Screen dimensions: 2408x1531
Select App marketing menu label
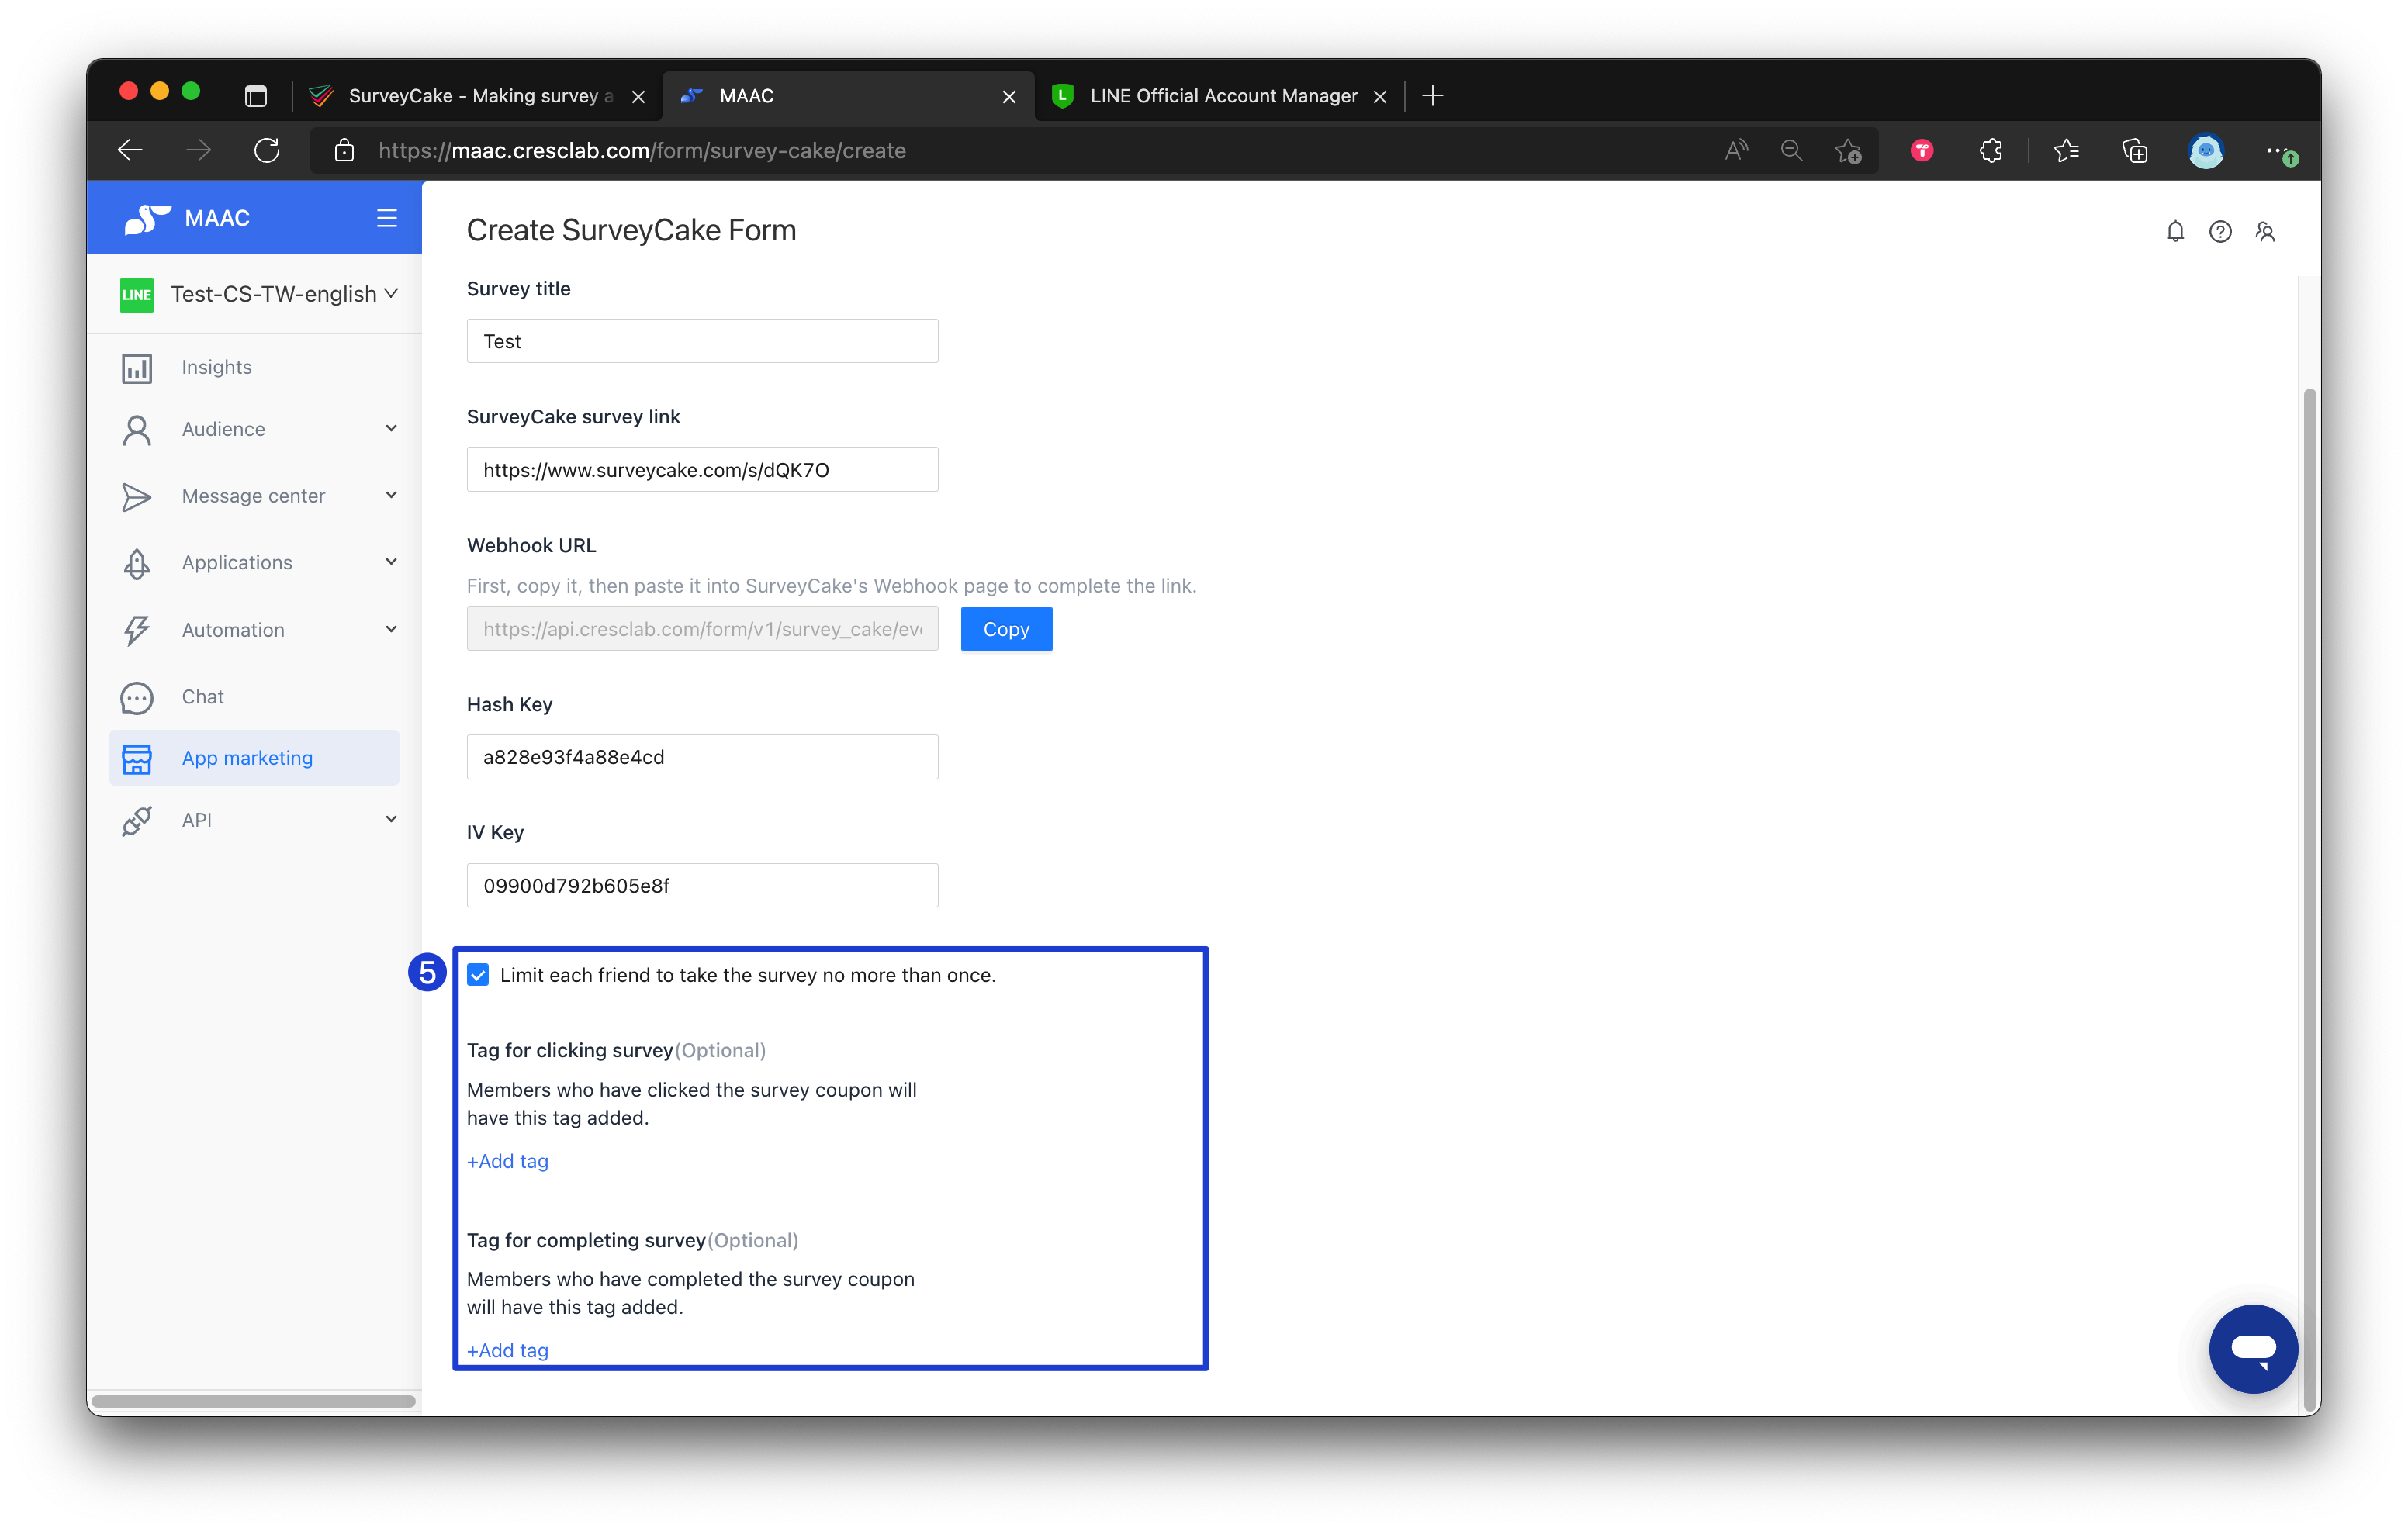[247, 758]
